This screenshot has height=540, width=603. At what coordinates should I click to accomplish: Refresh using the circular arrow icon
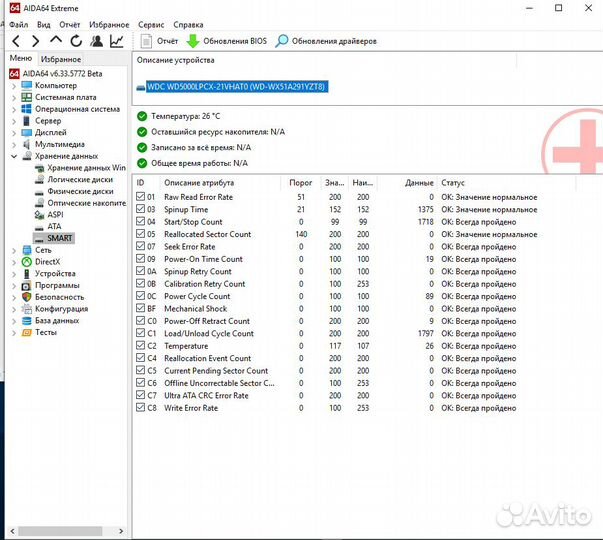pos(76,41)
